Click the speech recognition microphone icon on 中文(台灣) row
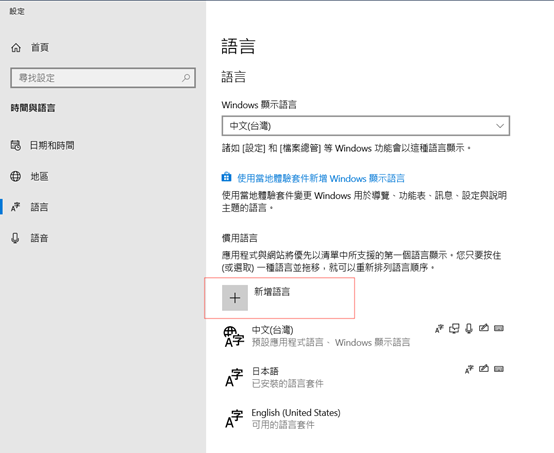The height and width of the screenshot is (453, 554). coord(469,329)
